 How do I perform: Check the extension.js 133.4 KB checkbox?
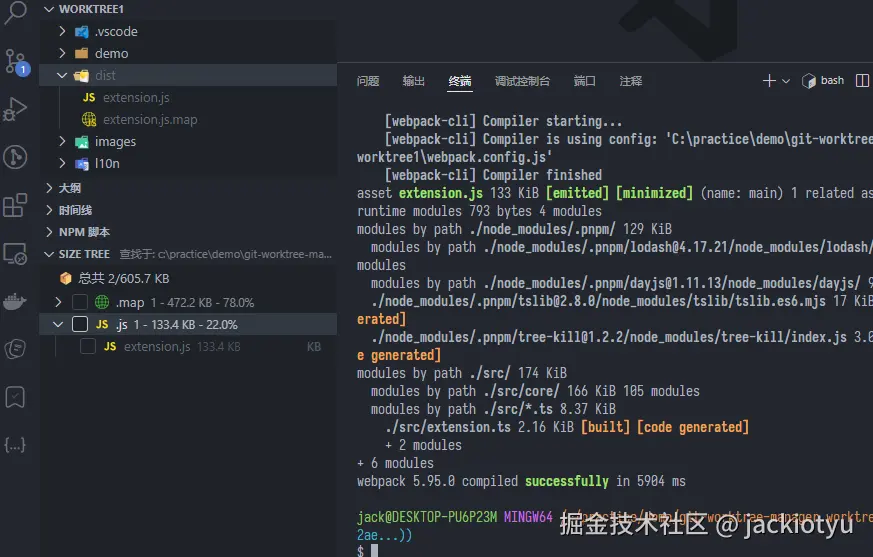point(88,346)
